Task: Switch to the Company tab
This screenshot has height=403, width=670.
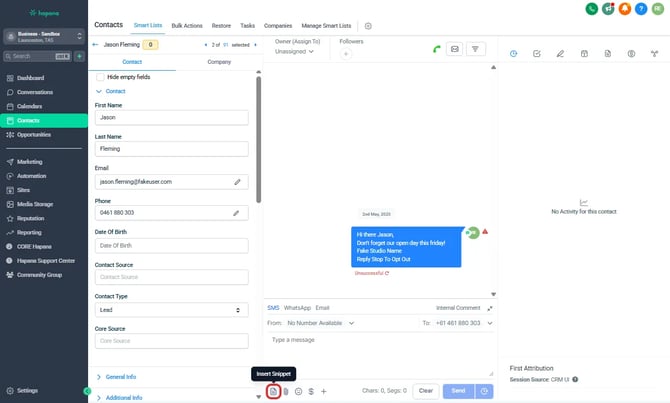Action: point(219,61)
